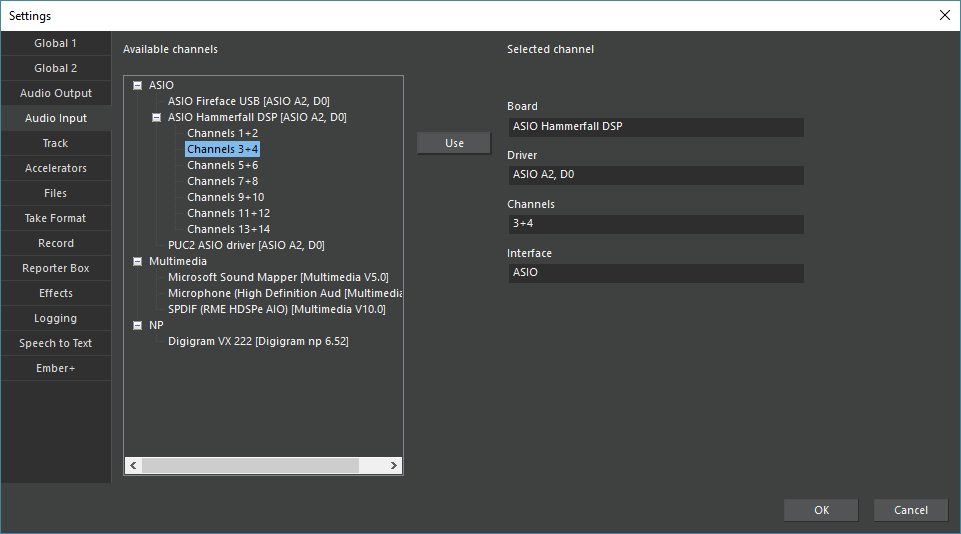Viewport: 961px width, 534px height.
Task: Click the Use button
Action: tap(454, 143)
